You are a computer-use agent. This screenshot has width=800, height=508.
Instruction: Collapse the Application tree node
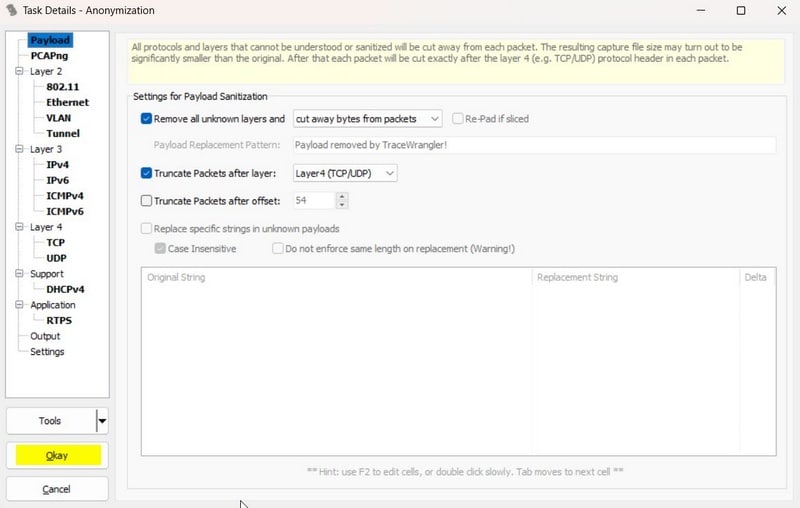tap(19, 305)
